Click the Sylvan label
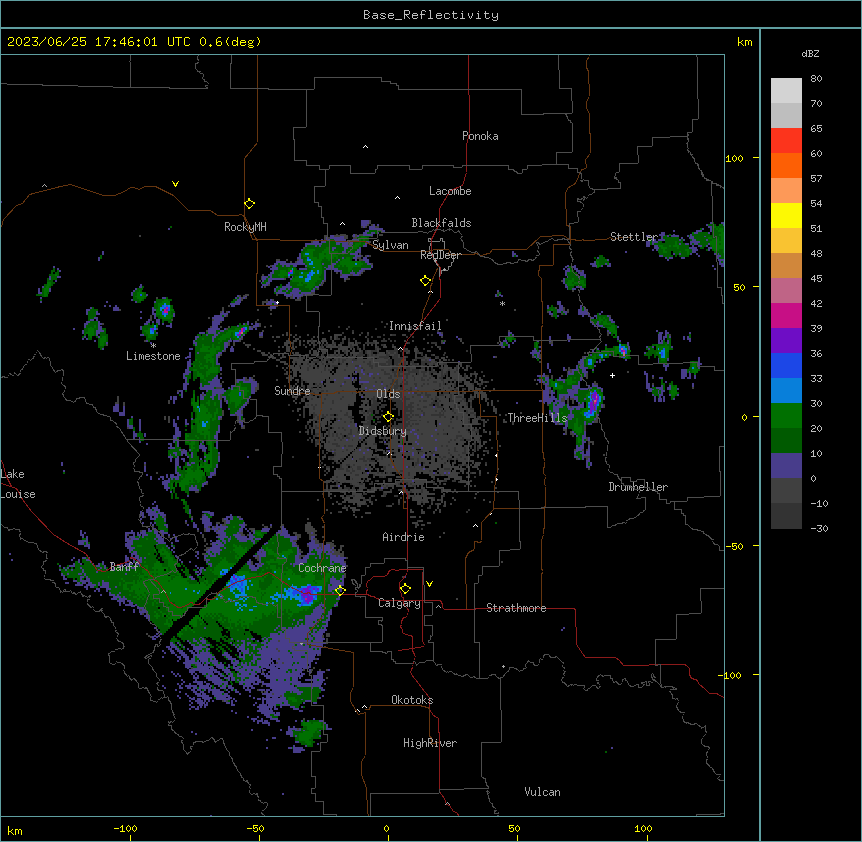The height and width of the screenshot is (842, 862). pos(390,245)
